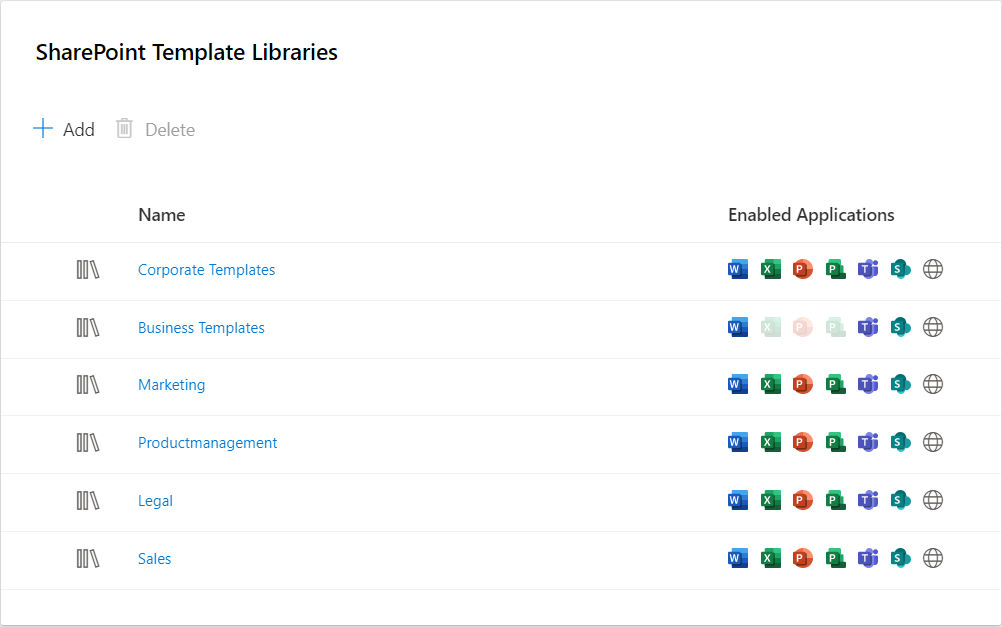The height and width of the screenshot is (627, 1002).
Task: Open the Business Templates library link
Action: click(x=201, y=328)
